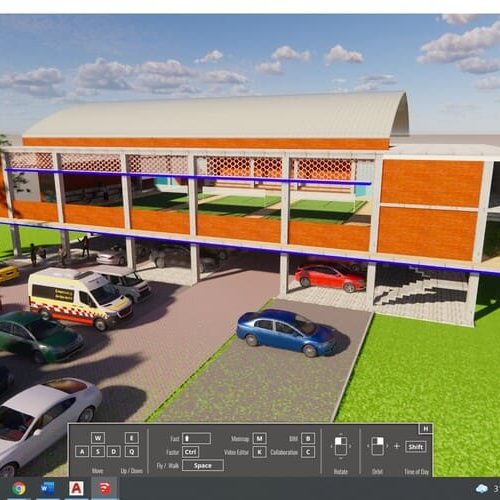
Task: Click the red car under the building
Action: click(330, 278)
